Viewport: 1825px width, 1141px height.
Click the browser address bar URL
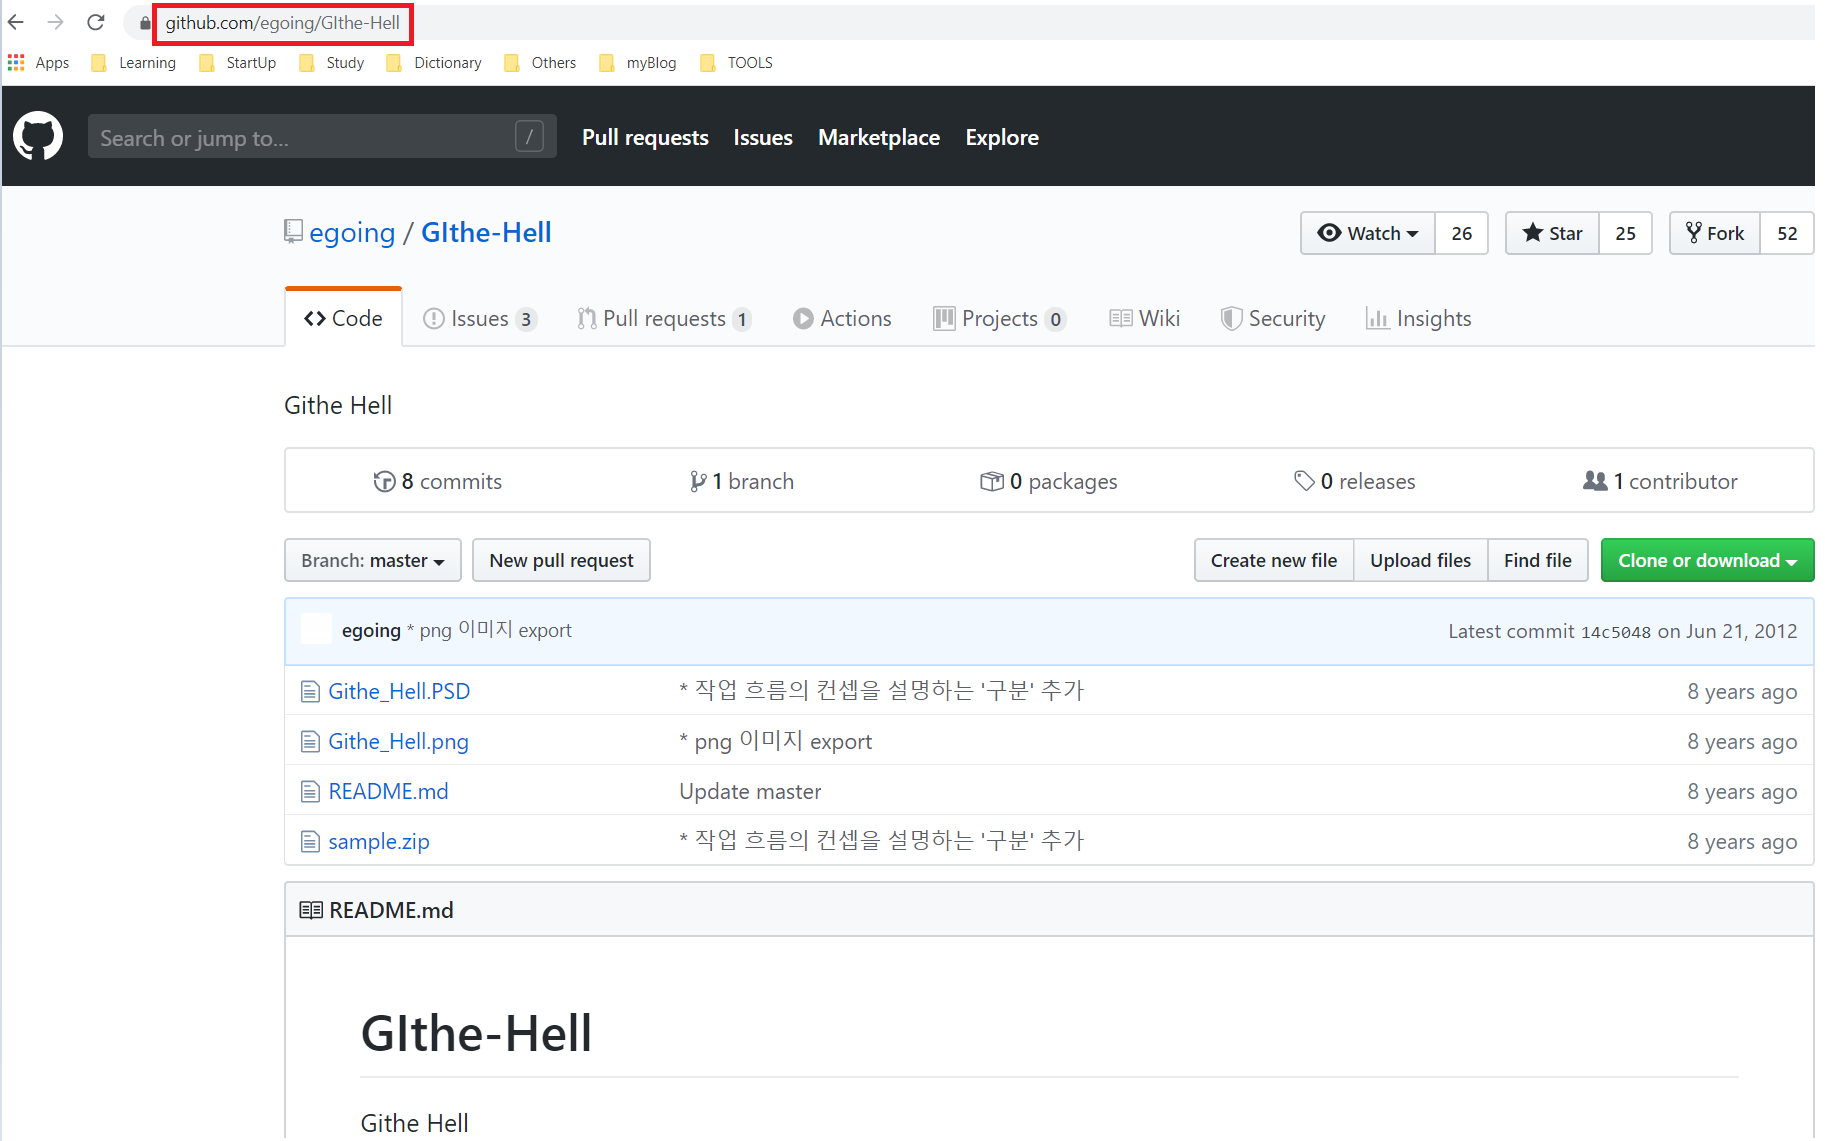pos(282,23)
